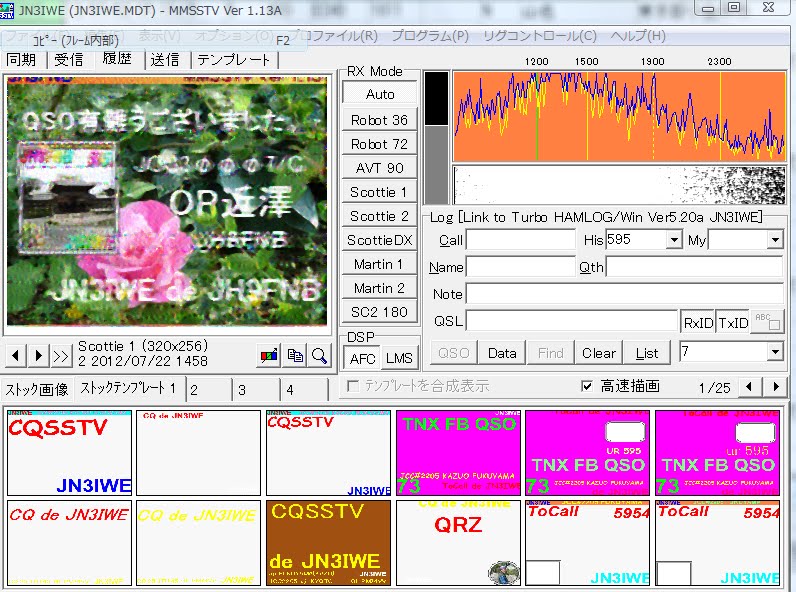Click the orange spectrum display
Image resolution: width=796 pixels, height=592 pixels.
619,116
